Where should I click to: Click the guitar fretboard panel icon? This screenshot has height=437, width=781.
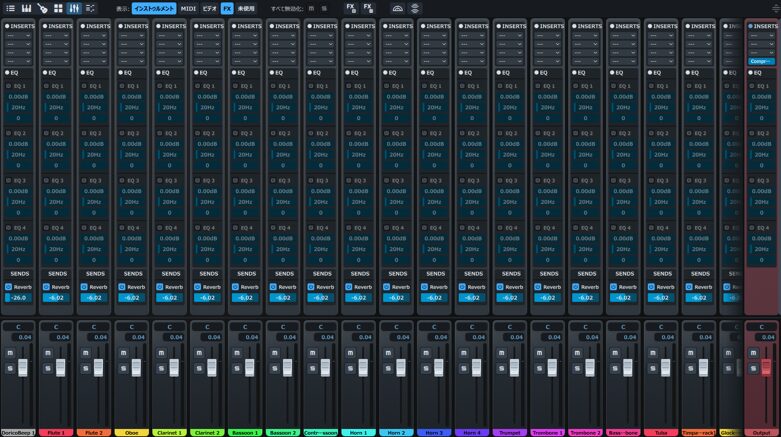pos(42,8)
